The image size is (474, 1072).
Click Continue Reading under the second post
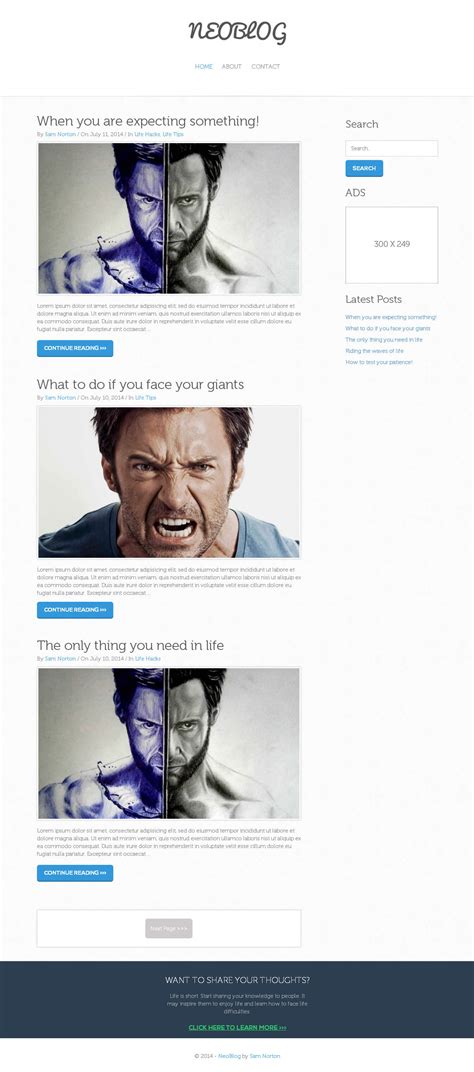[75, 610]
